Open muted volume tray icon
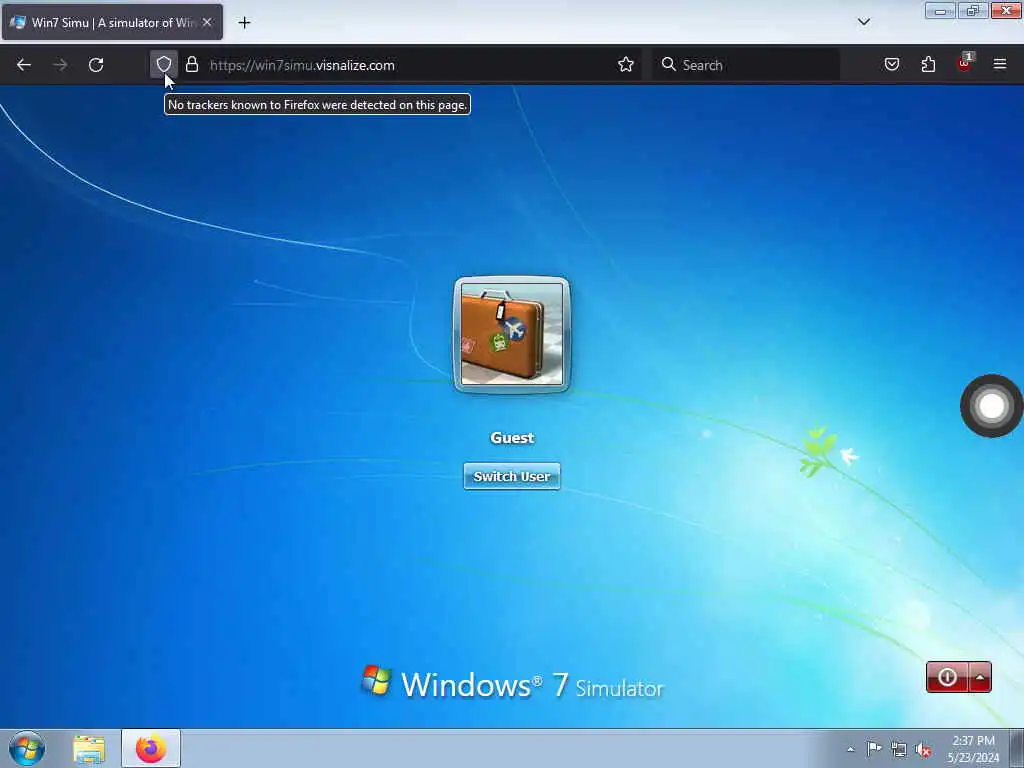The image size is (1024, 768). (923, 750)
